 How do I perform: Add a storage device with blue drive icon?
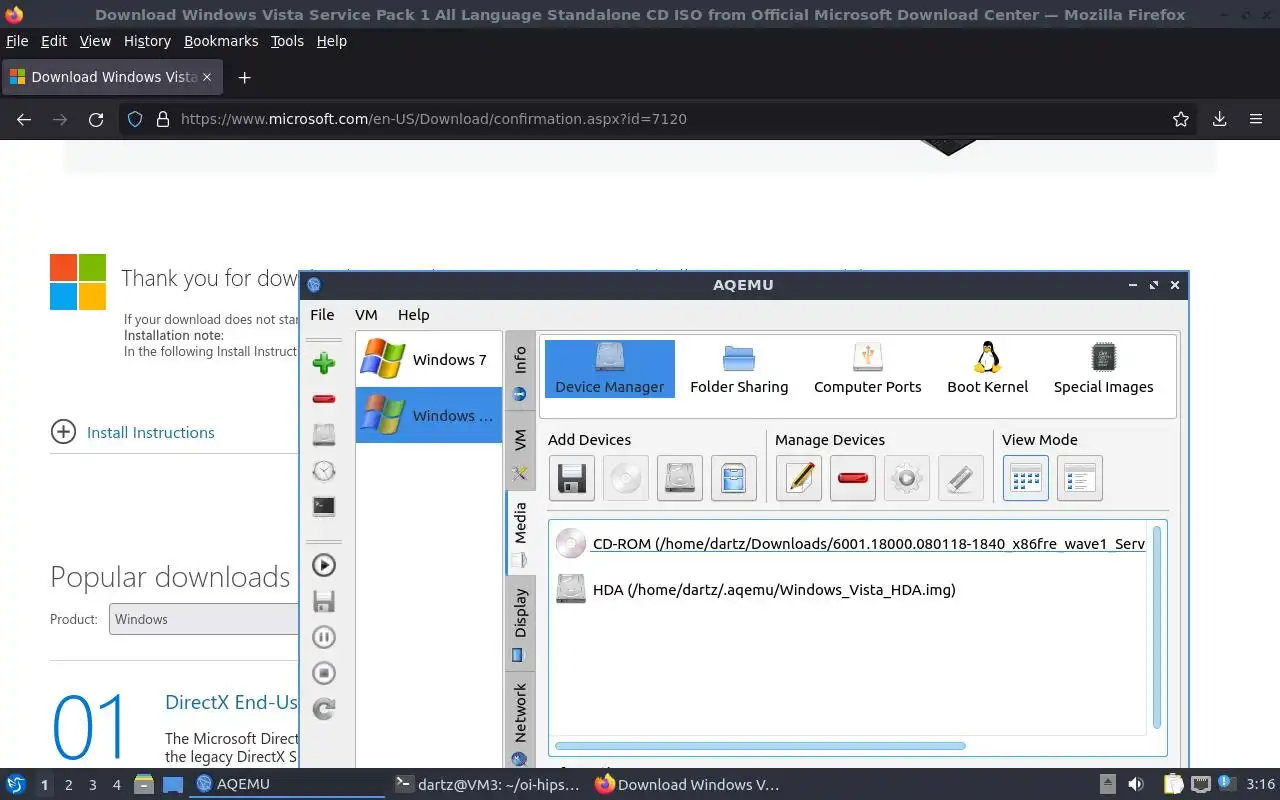point(734,478)
